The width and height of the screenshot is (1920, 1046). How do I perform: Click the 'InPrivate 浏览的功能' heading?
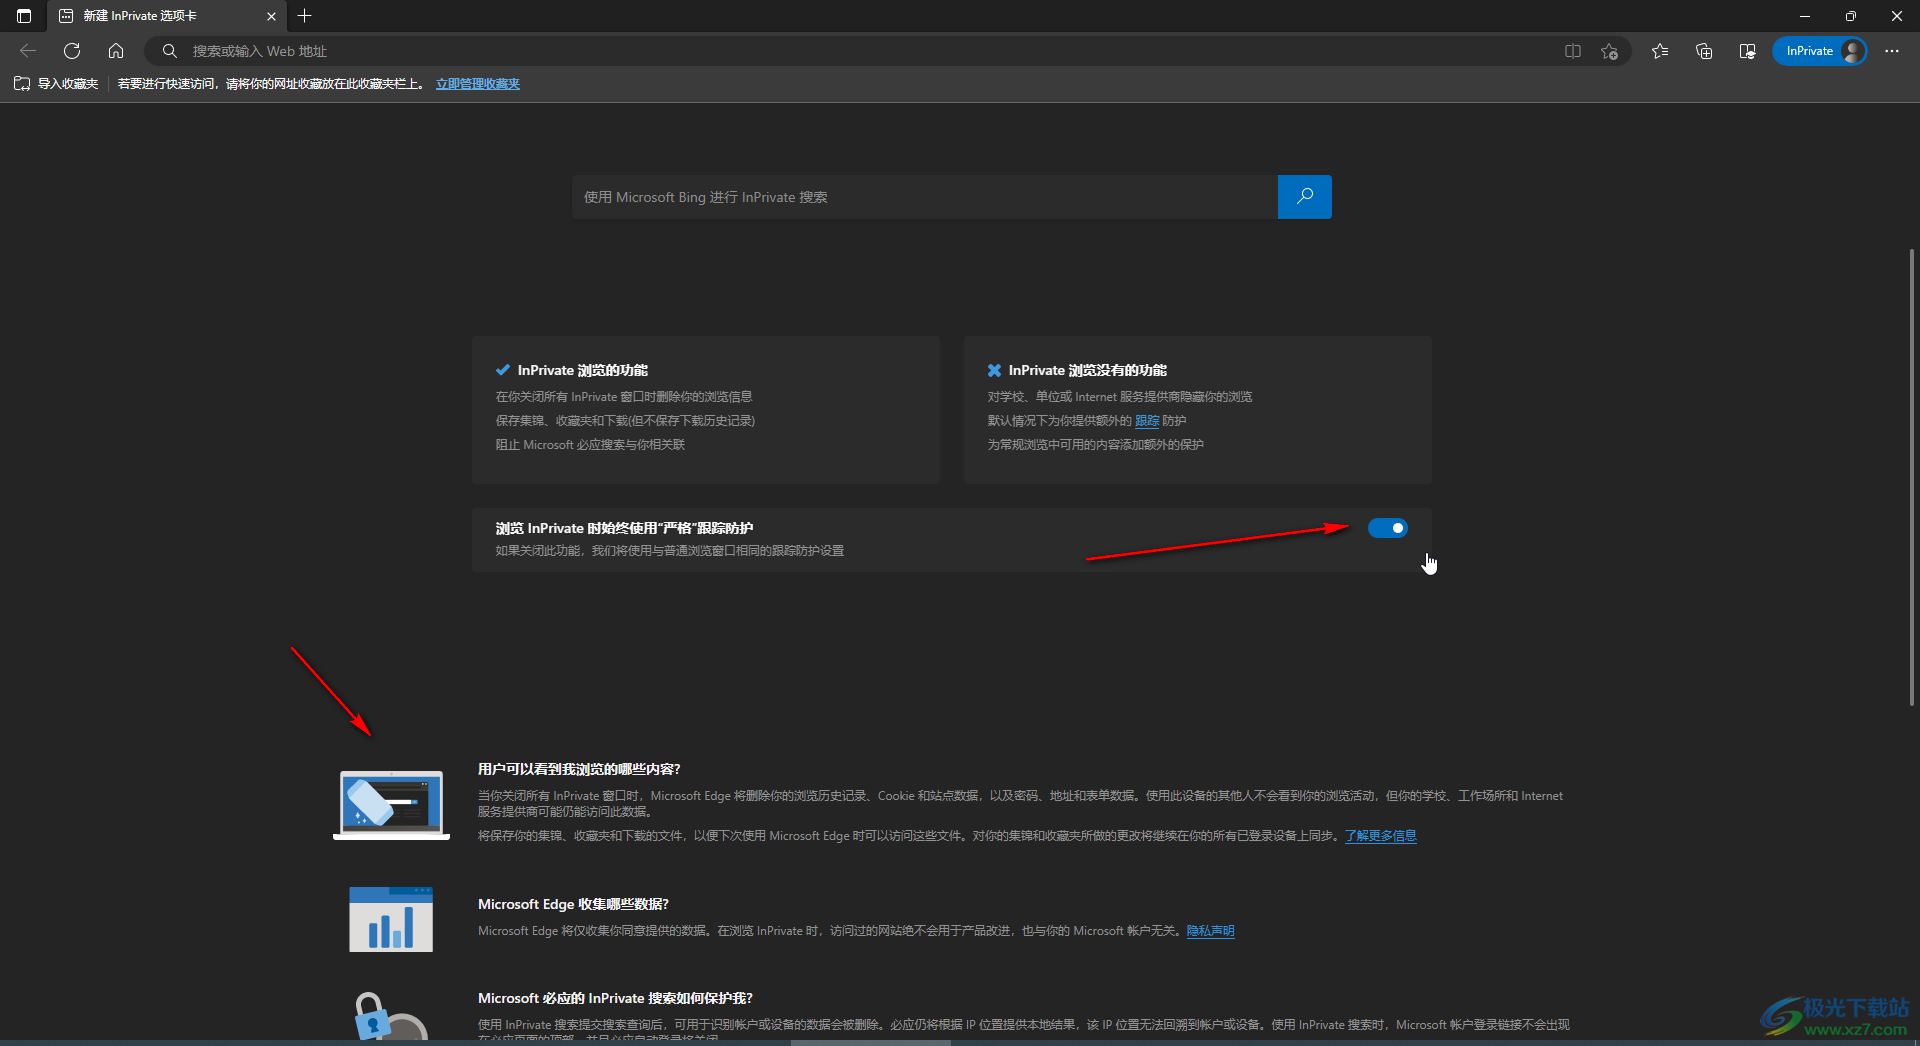pos(582,370)
